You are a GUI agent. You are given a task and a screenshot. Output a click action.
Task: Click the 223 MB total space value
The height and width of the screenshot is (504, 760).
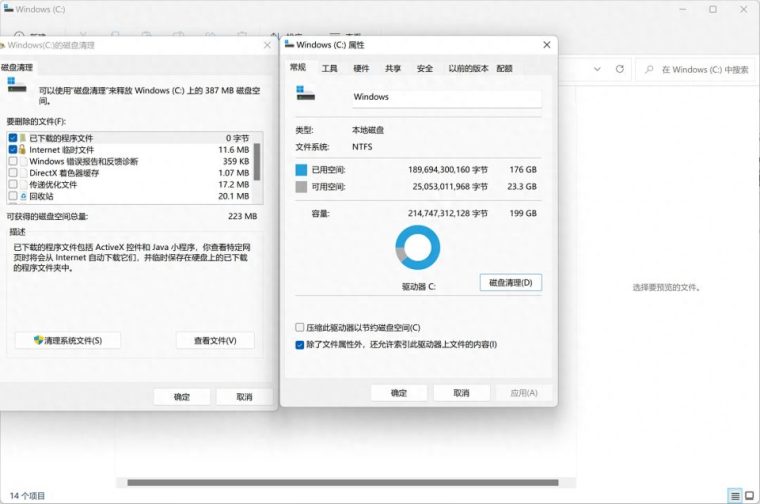point(242,216)
